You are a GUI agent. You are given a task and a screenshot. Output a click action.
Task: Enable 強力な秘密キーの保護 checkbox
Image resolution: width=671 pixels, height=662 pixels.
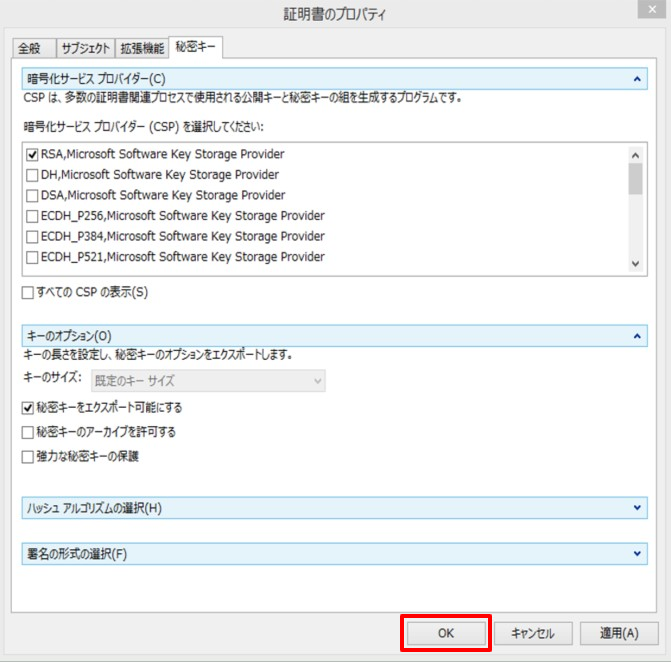click(28, 457)
